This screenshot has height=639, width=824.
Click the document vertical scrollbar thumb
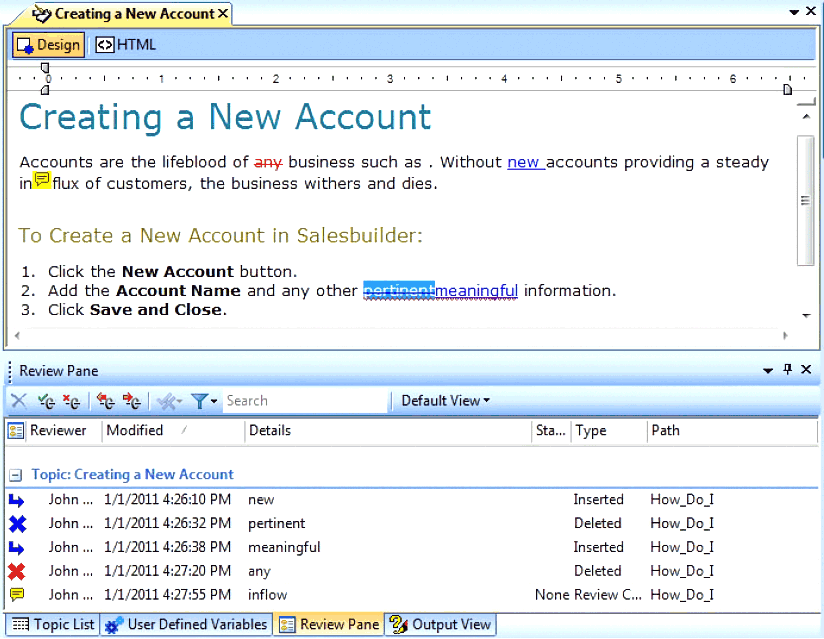pos(804,200)
